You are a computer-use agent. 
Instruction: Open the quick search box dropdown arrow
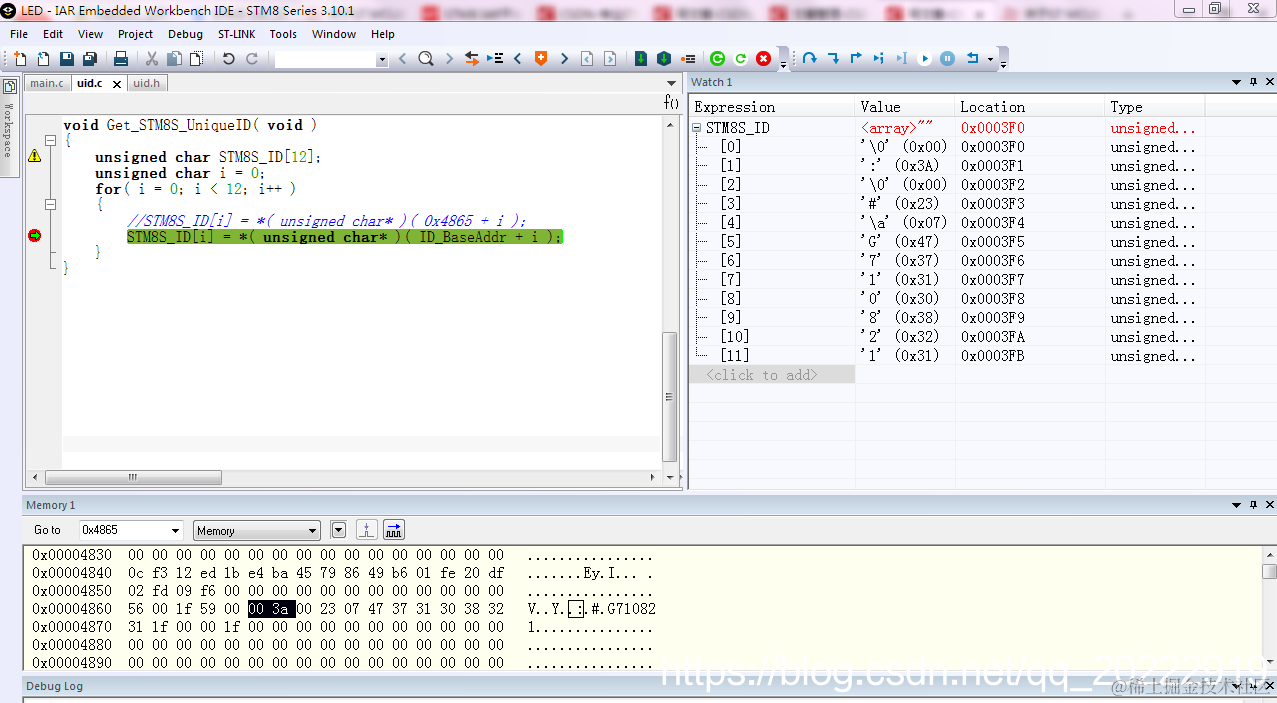[x=382, y=60]
